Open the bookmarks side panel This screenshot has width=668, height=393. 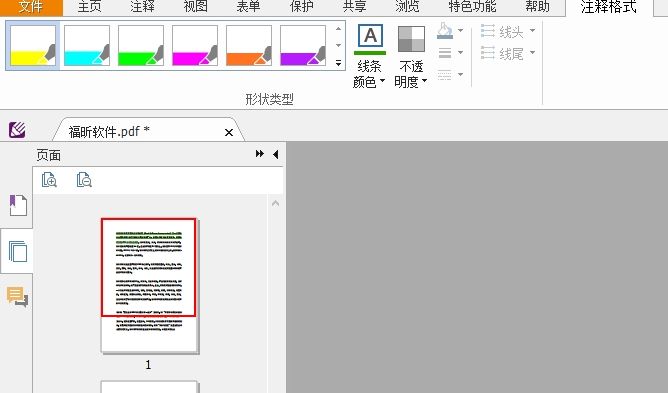click(18, 205)
